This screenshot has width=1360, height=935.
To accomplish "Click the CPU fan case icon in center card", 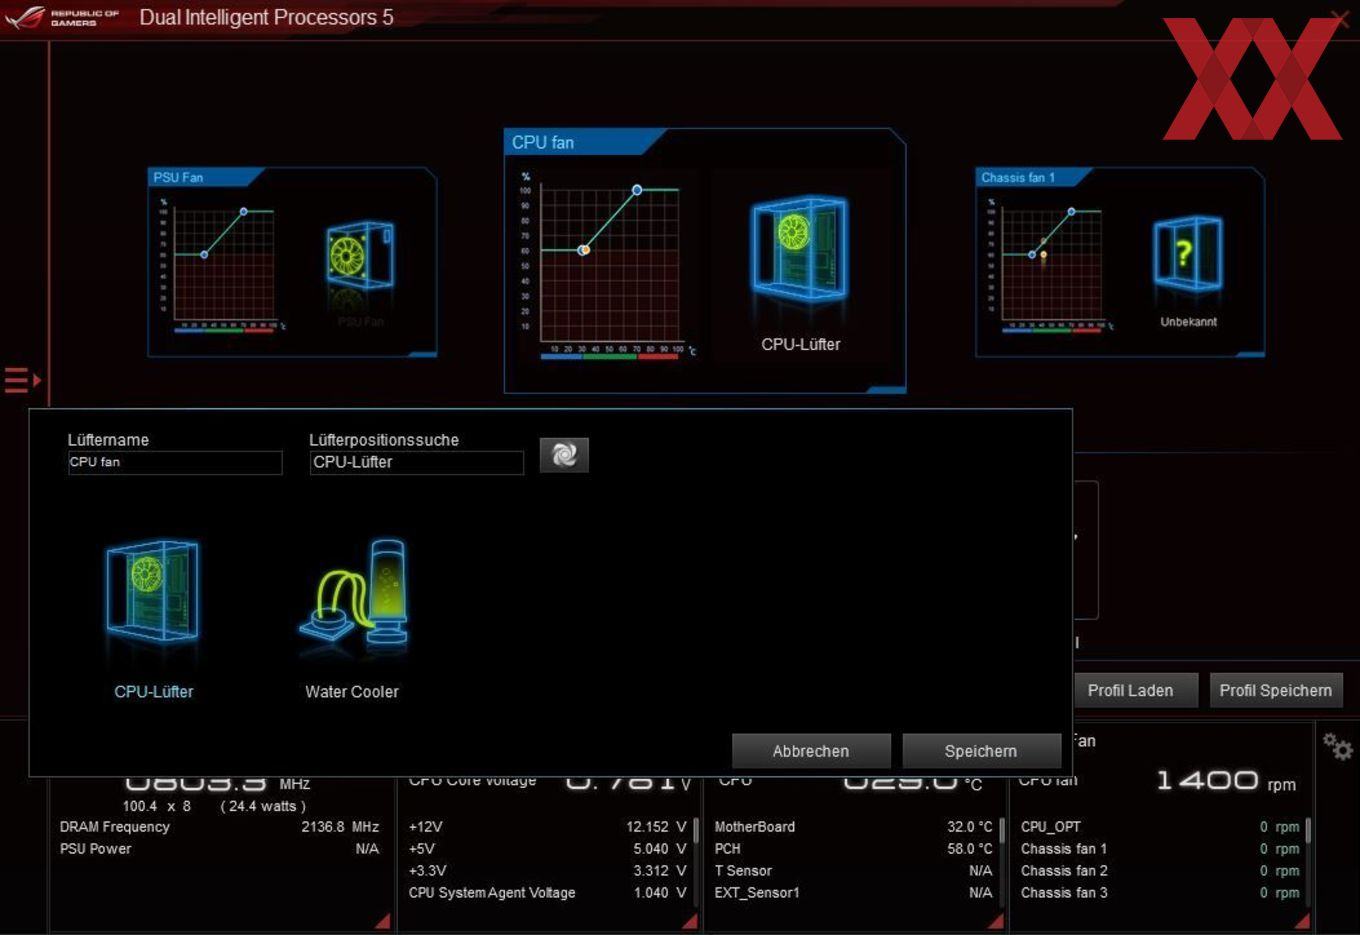I will [799, 247].
